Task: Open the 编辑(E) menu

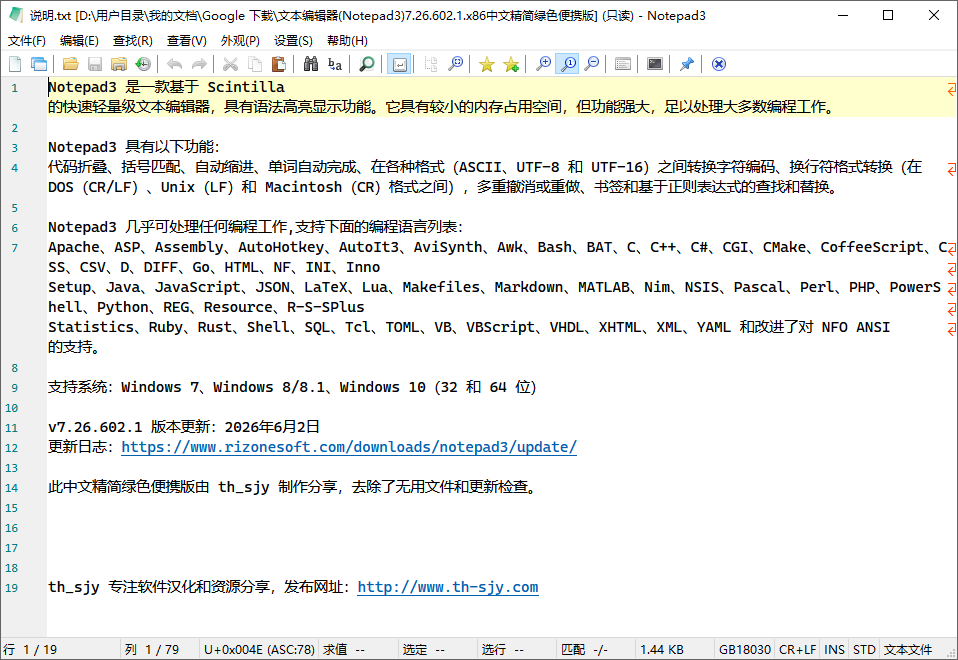Action: [x=79, y=40]
